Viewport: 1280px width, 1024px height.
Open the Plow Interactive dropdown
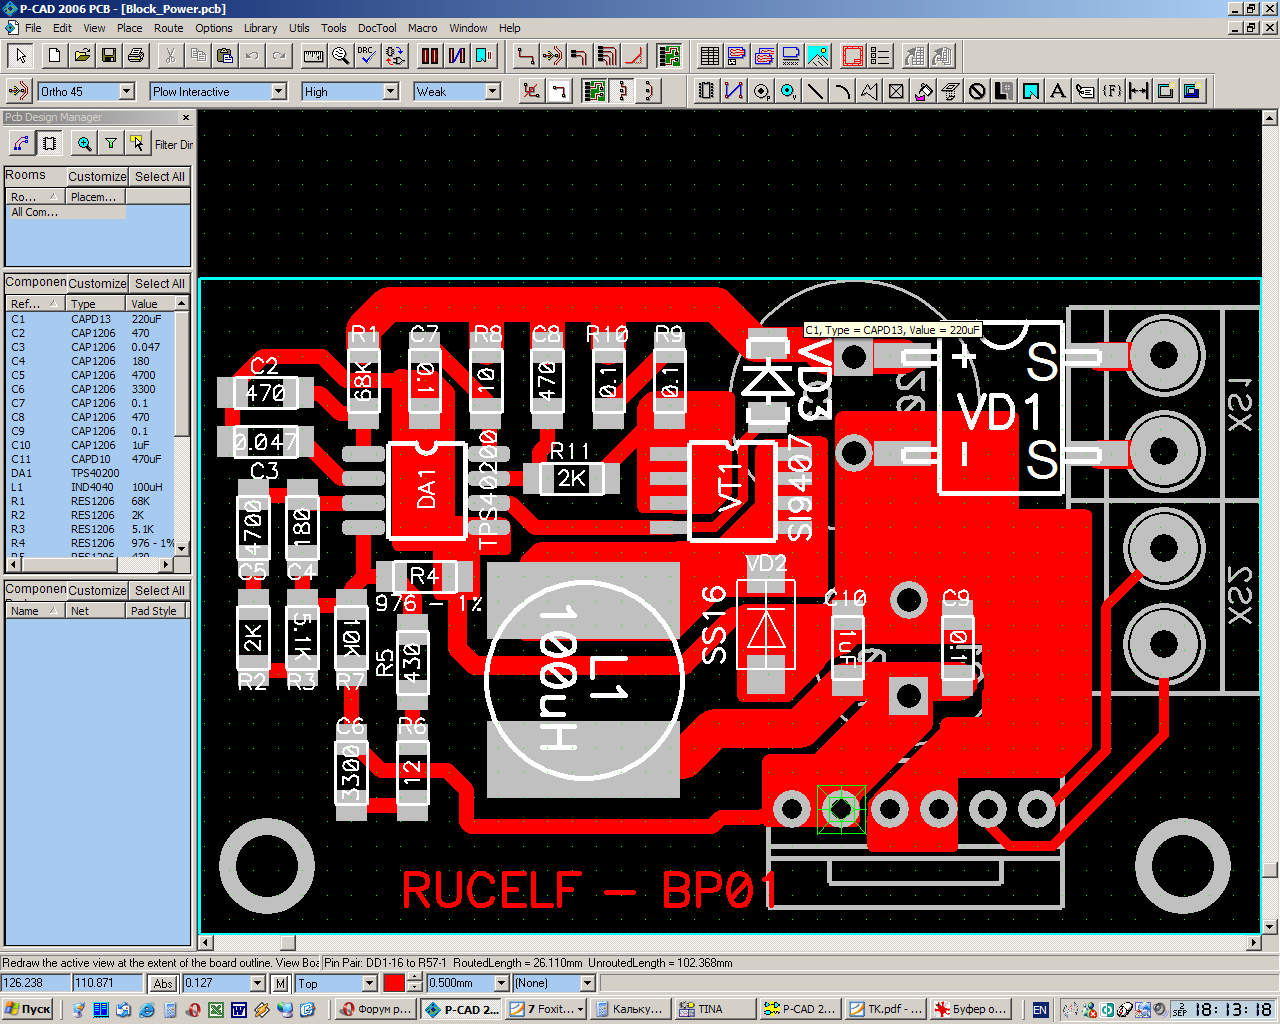point(279,91)
